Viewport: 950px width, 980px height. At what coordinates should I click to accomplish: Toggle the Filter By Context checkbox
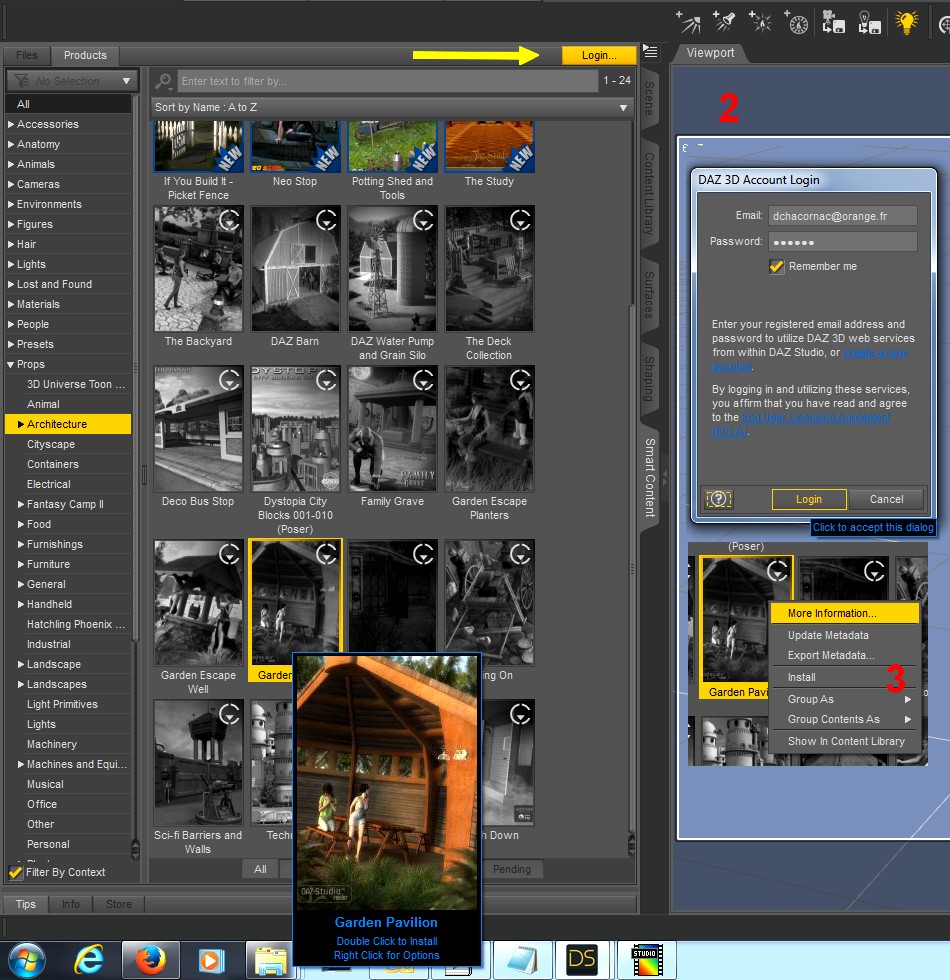[16, 872]
